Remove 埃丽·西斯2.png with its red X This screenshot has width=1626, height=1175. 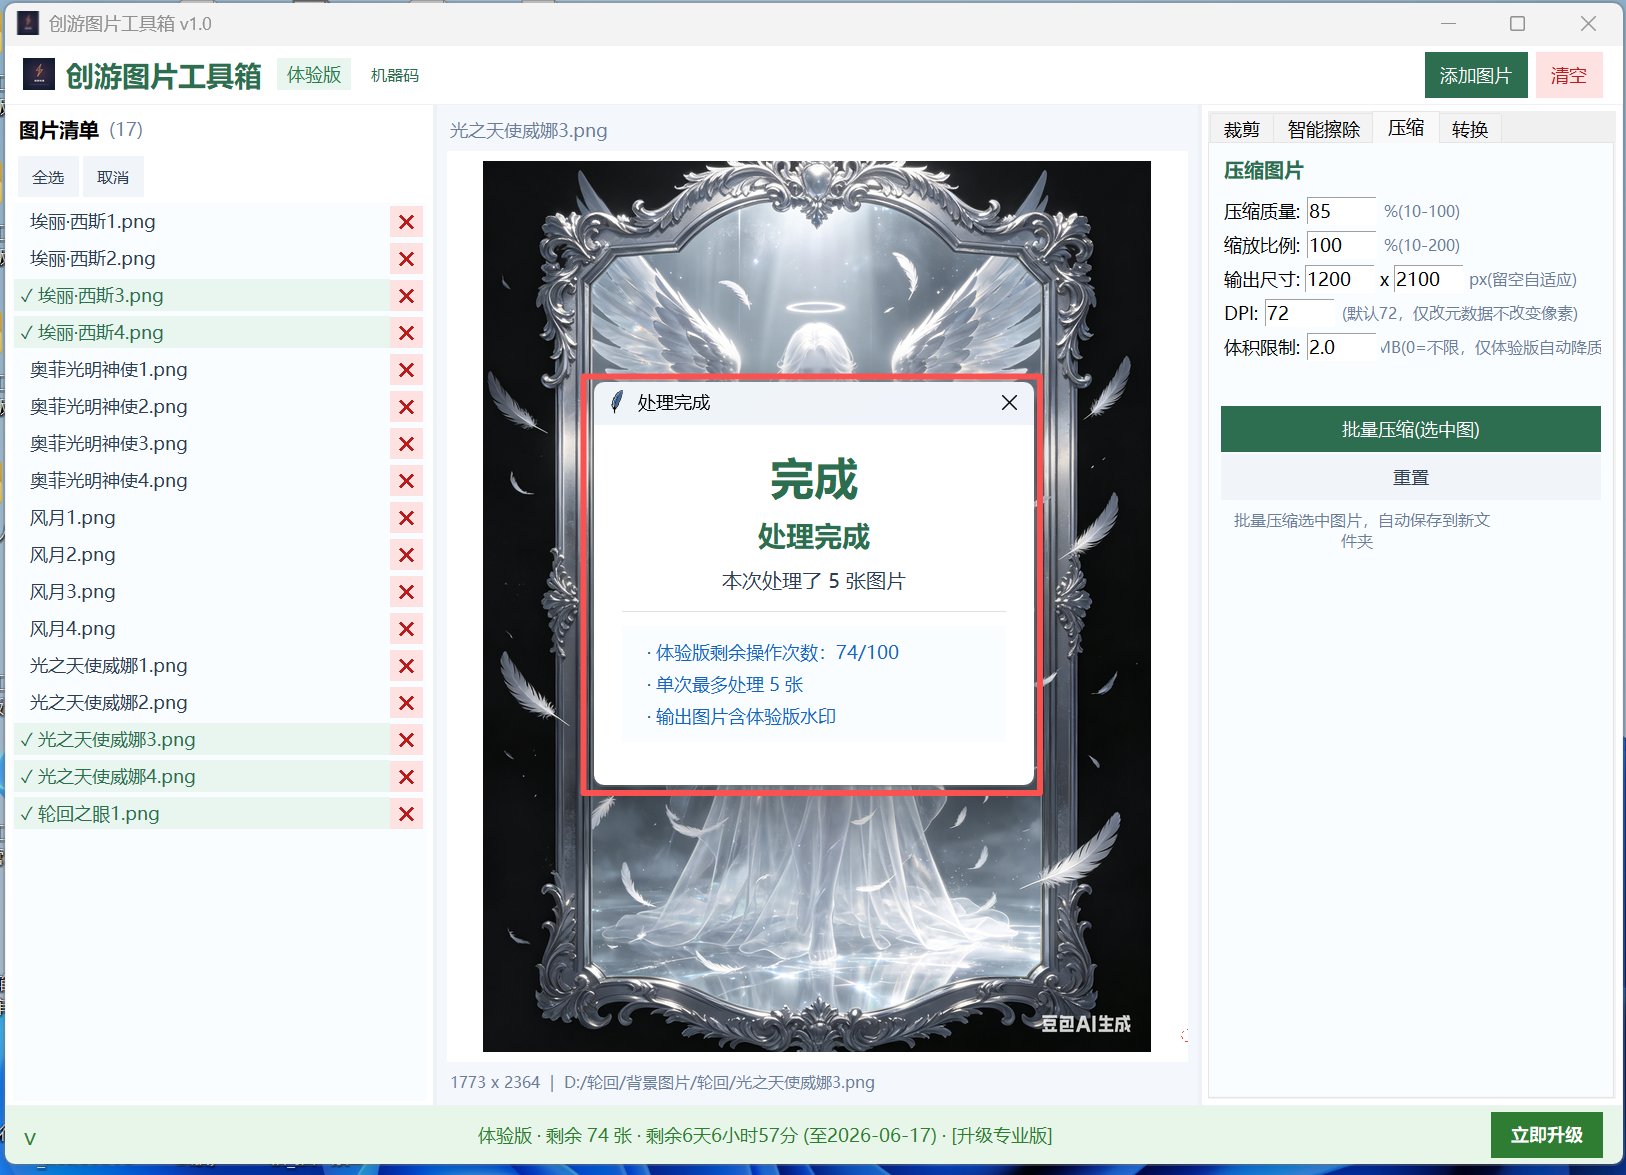tap(406, 259)
